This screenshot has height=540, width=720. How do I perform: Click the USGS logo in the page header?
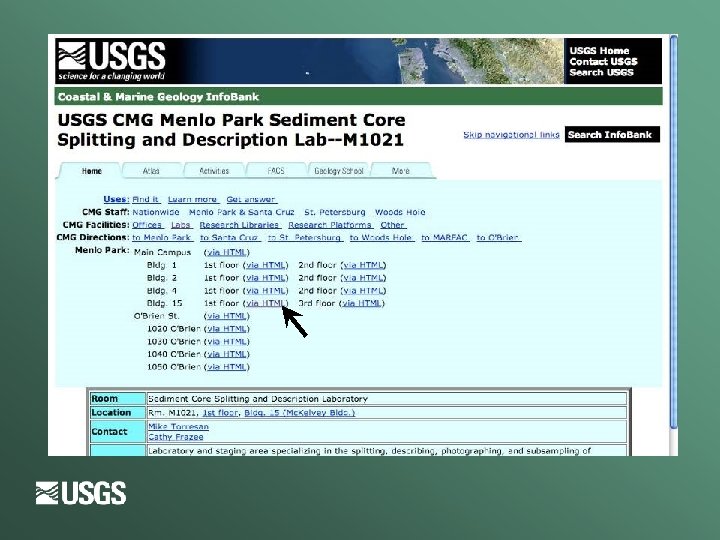click(111, 61)
